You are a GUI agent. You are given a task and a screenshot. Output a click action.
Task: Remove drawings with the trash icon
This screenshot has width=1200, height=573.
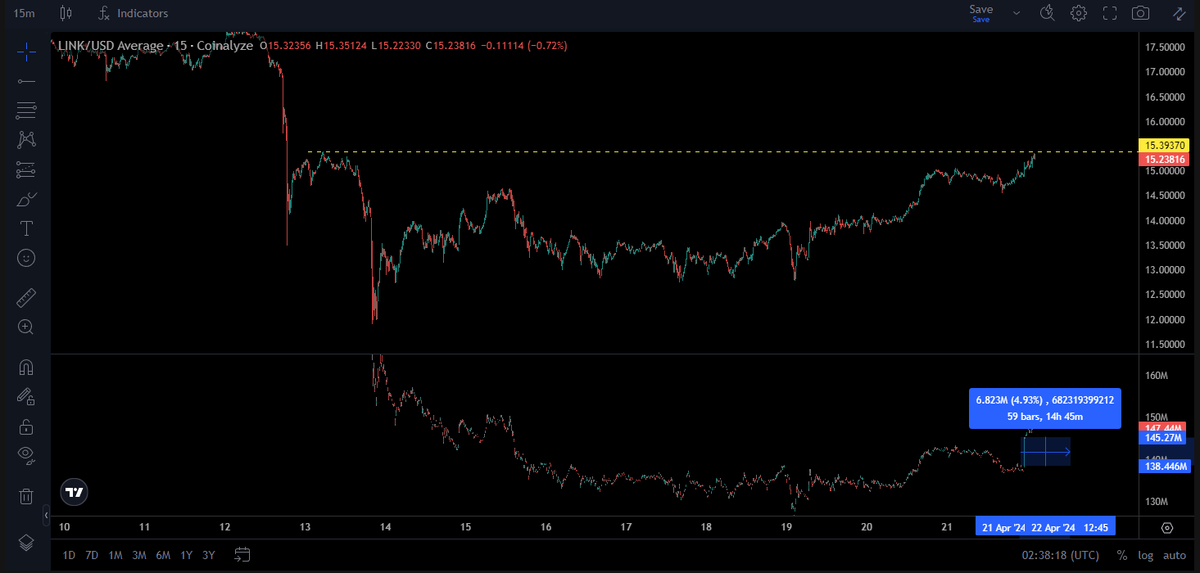(26, 495)
